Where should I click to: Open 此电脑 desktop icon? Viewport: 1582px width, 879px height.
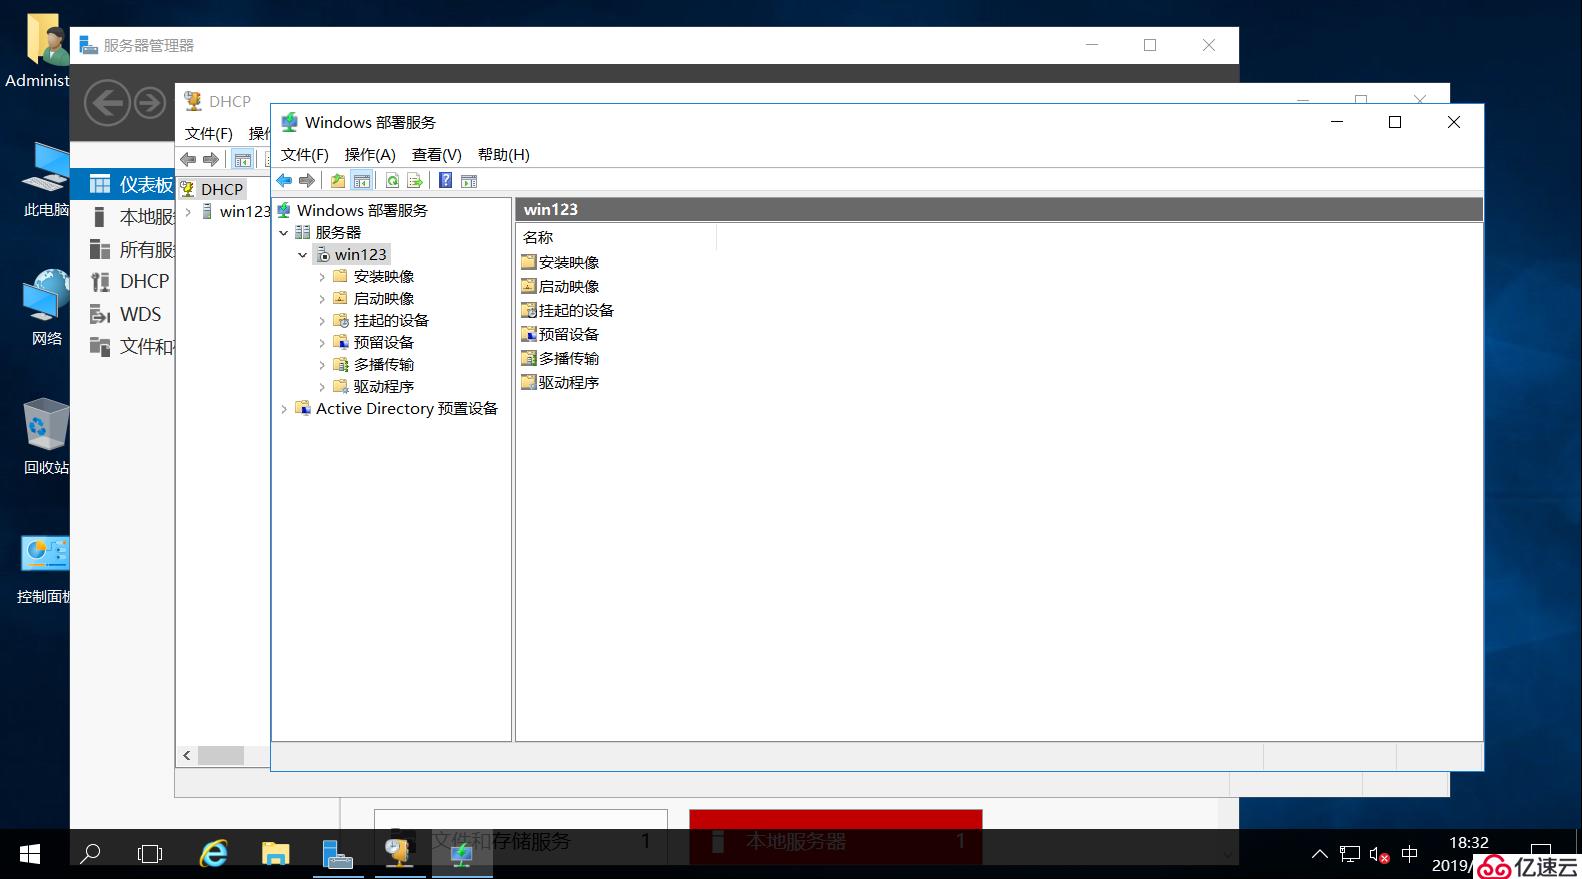click(46, 178)
